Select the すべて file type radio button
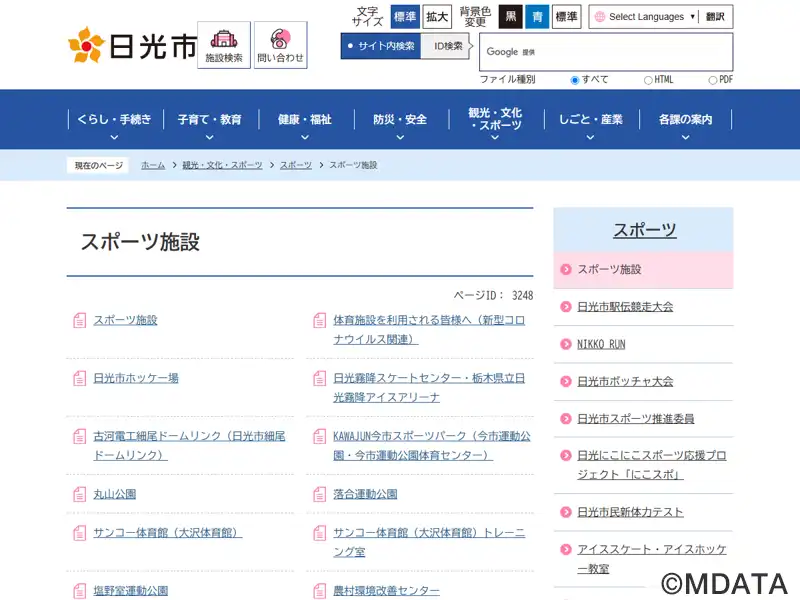The width and height of the screenshot is (800, 600). coord(575,80)
